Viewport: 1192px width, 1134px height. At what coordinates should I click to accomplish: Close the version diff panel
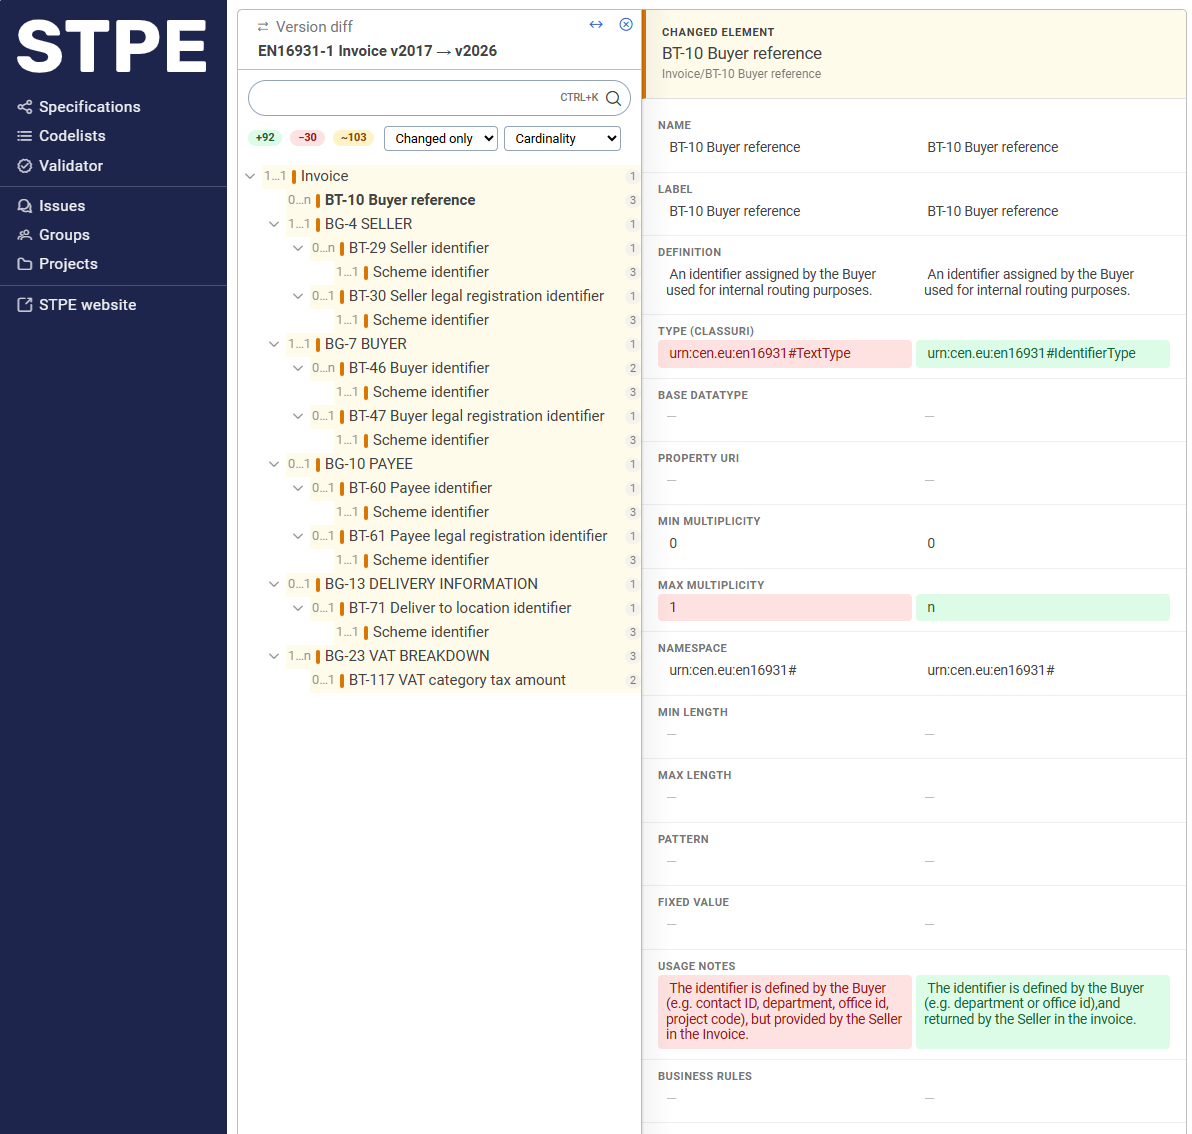click(x=626, y=24)
